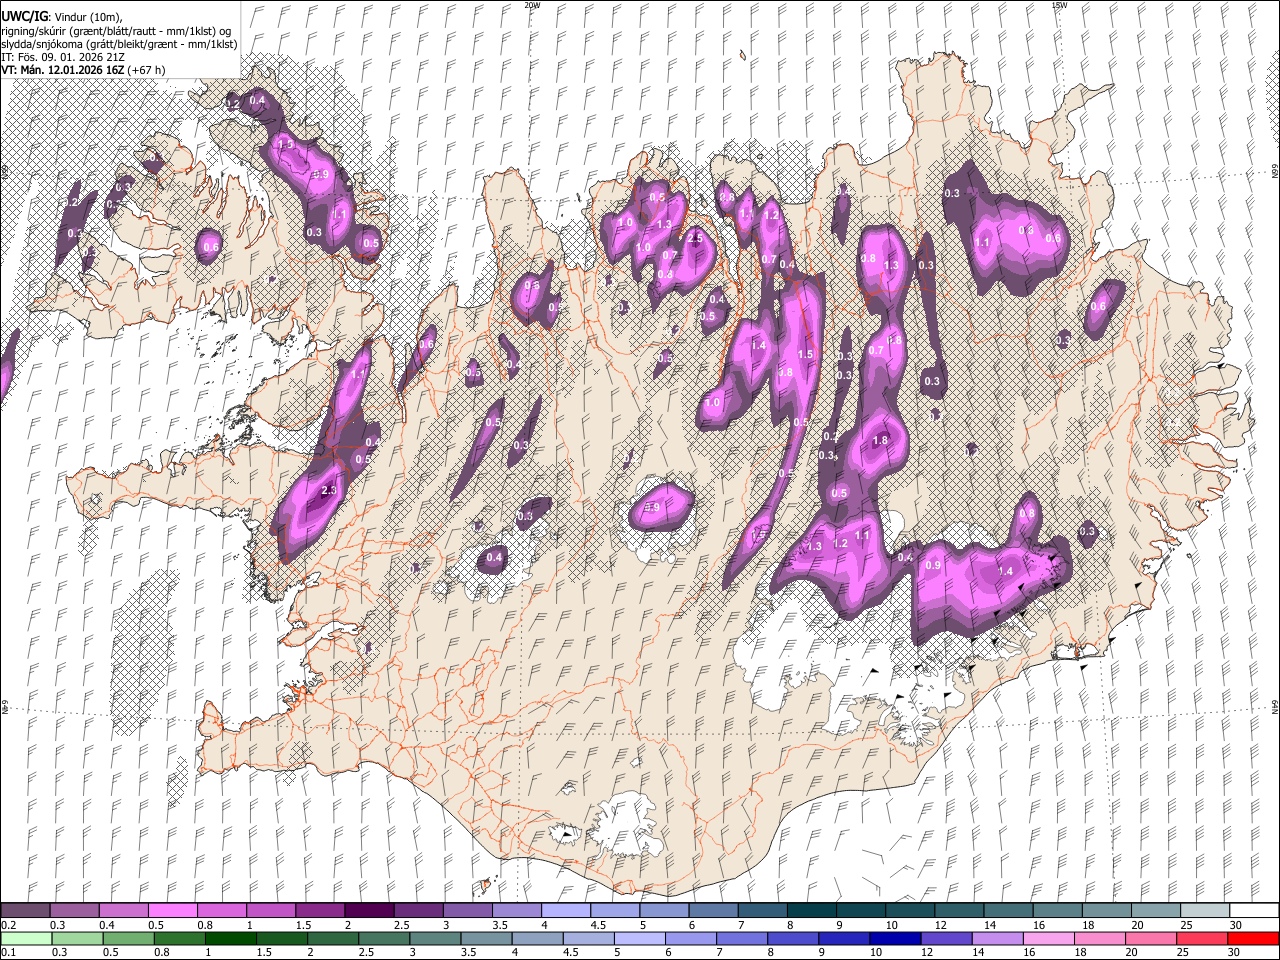Click lower legend swatch between 20 and 25

[1153, 938]
